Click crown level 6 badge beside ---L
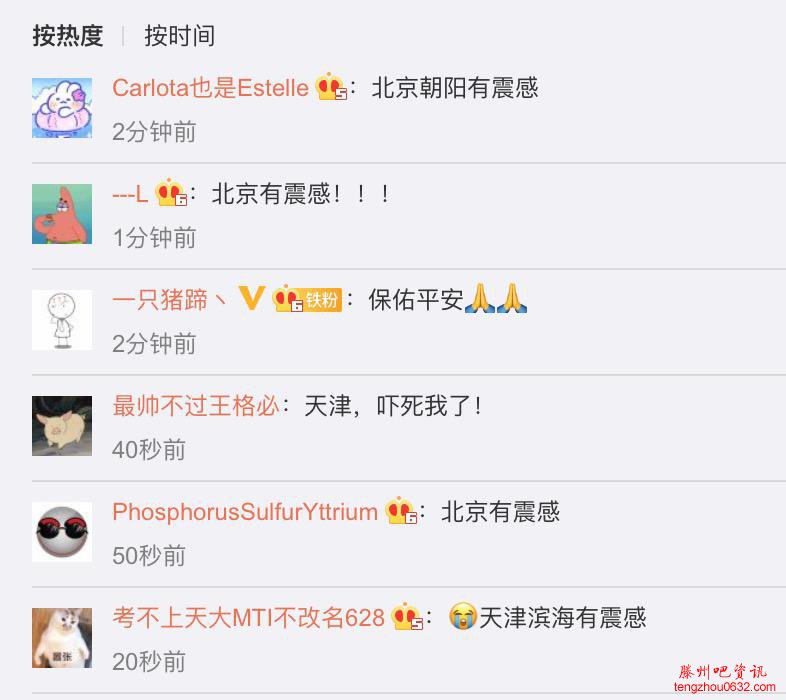786x700 pixels. [x=171, y=193]
